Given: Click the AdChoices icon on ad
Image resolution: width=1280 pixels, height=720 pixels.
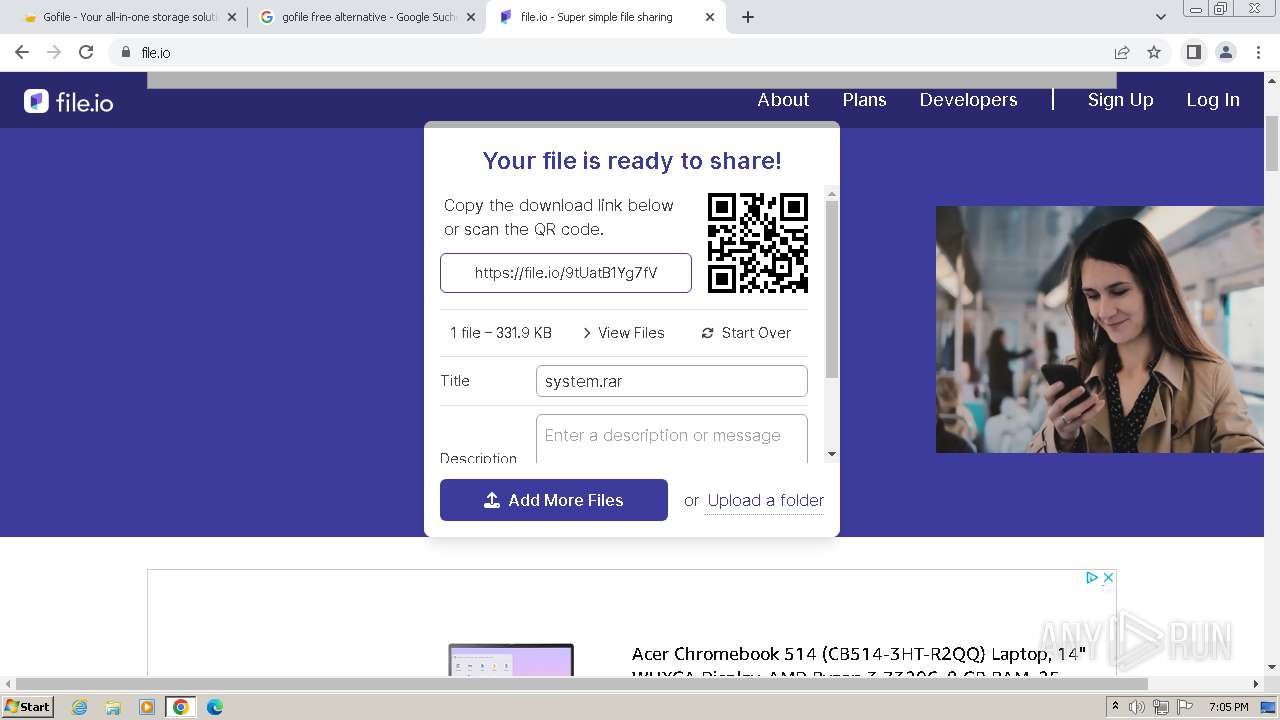Looking at the screenshot, I should pos(1092,577).
